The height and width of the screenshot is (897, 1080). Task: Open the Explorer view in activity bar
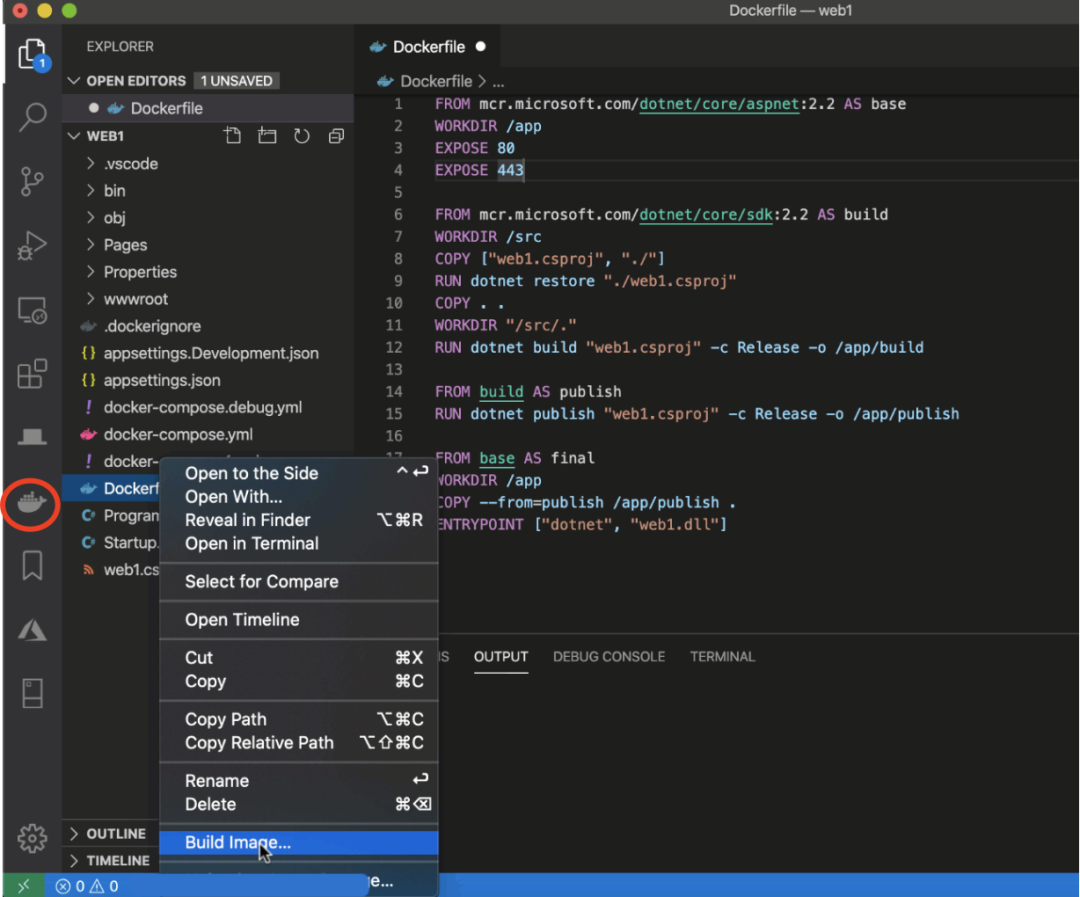click(32, 54)
